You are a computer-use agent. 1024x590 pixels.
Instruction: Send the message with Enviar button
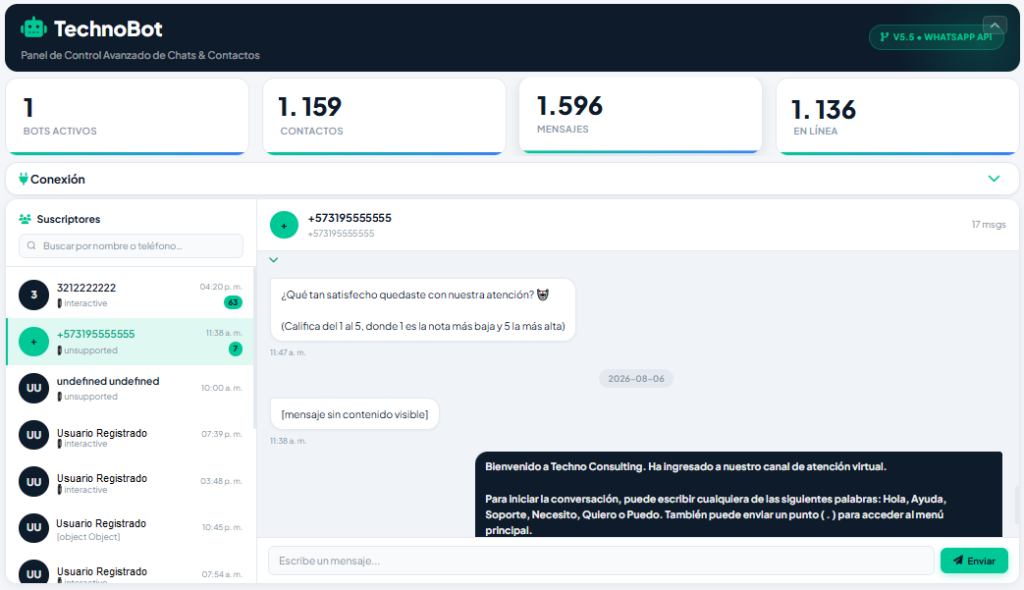974,561
